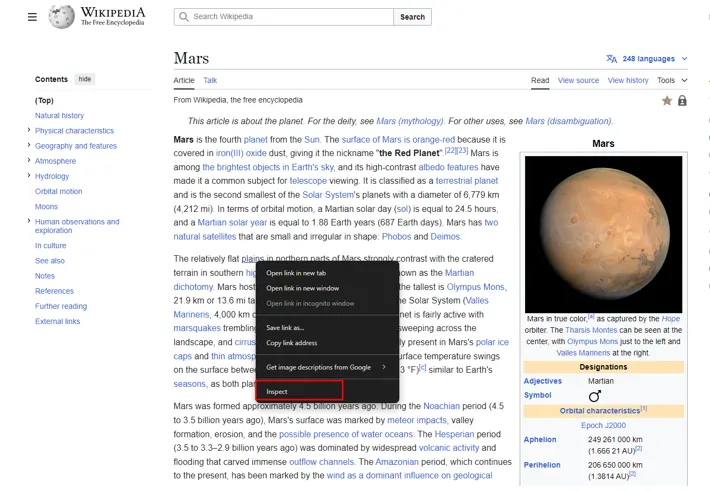Viewport: 710px width, 491px height.
Task: Open the Read tab
Action: pos(540,80)
